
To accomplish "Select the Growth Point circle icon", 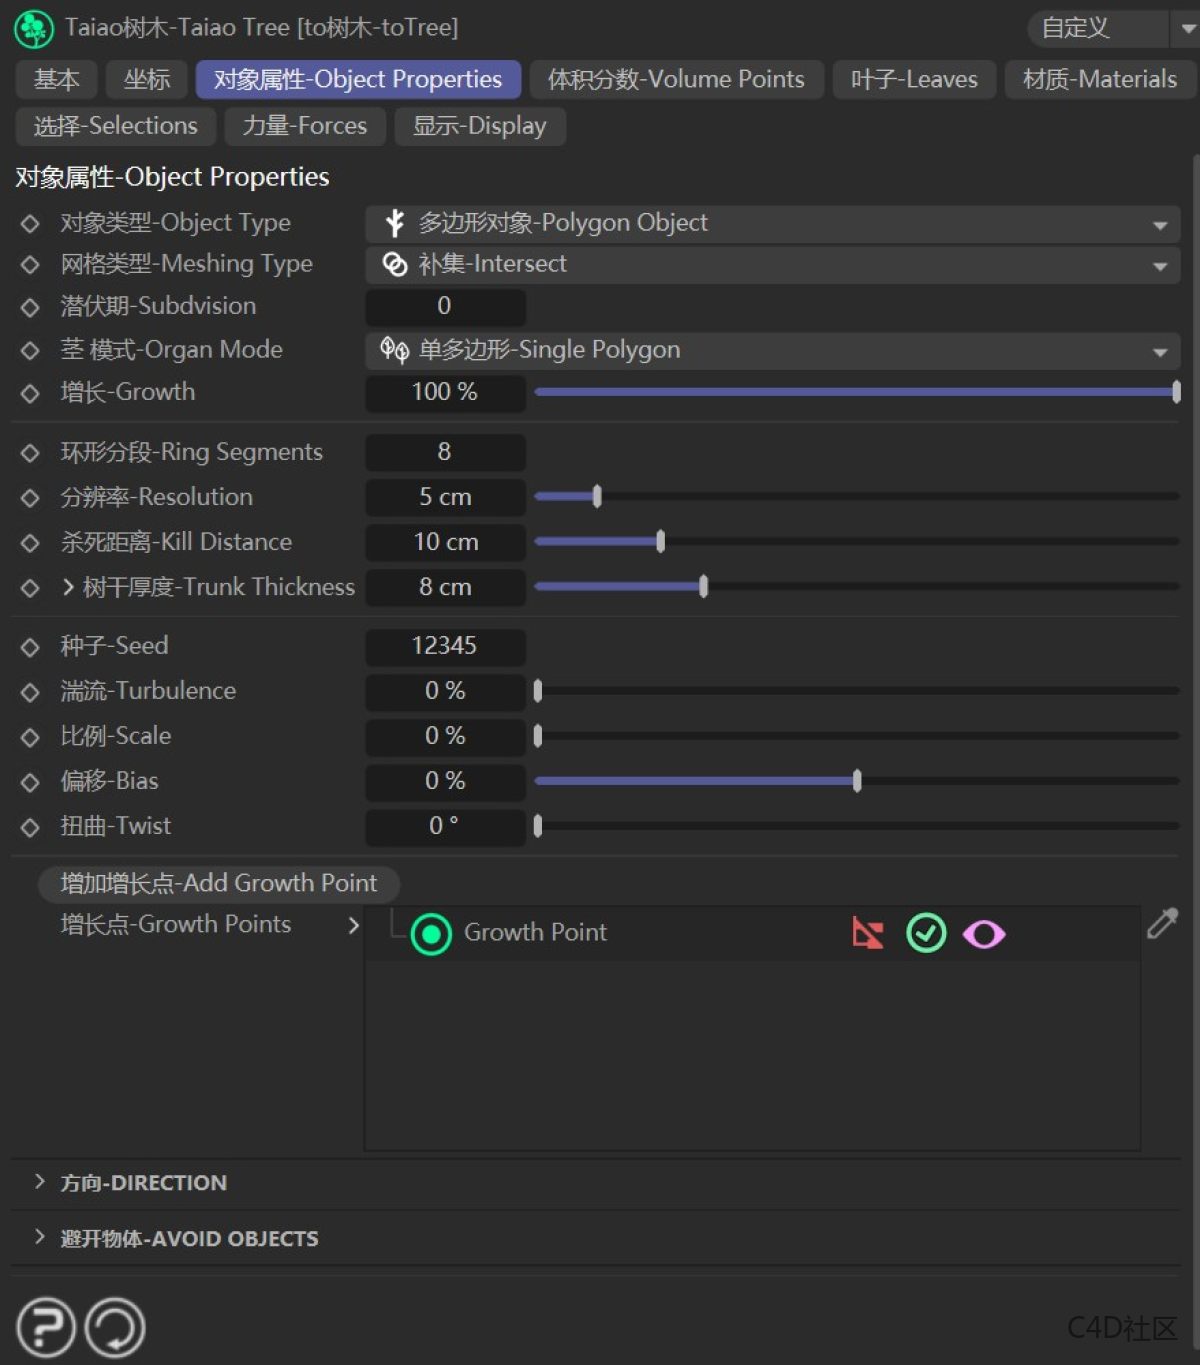I will coord(430,934).
